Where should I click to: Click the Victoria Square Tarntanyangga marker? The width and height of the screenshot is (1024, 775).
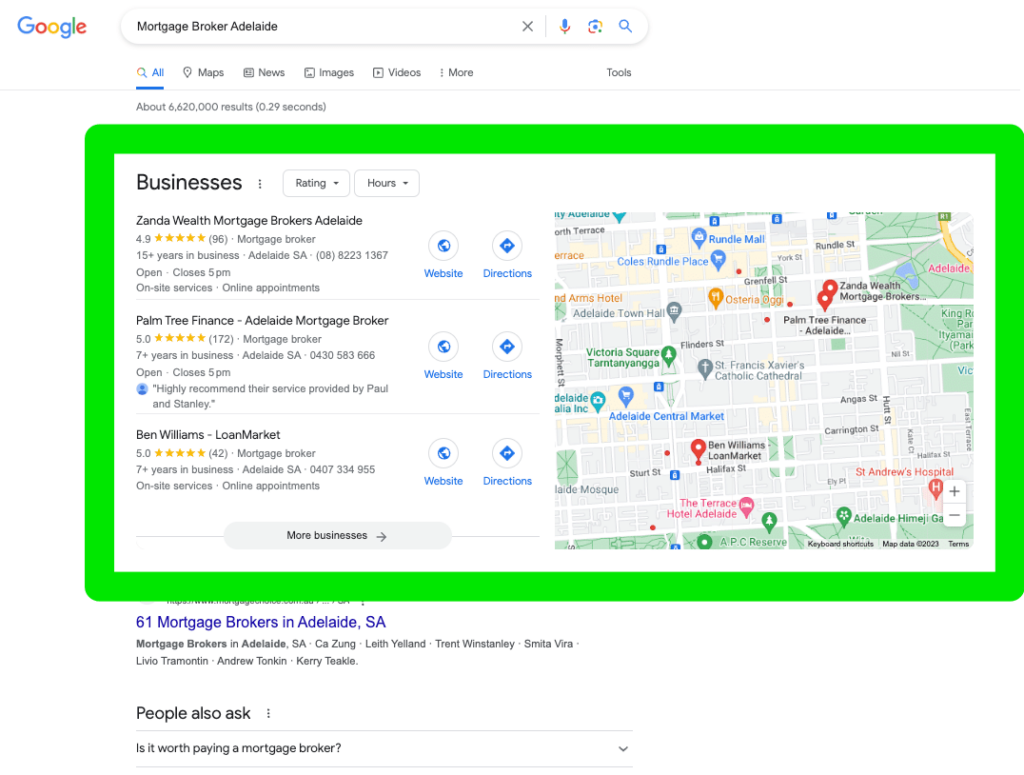668,355
